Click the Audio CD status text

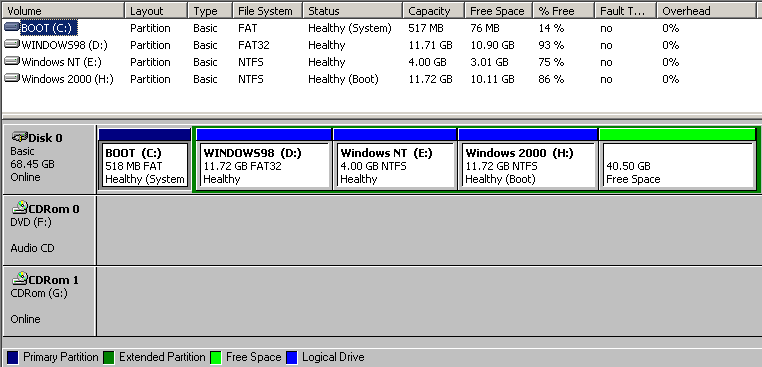click(x=32, y=248)
